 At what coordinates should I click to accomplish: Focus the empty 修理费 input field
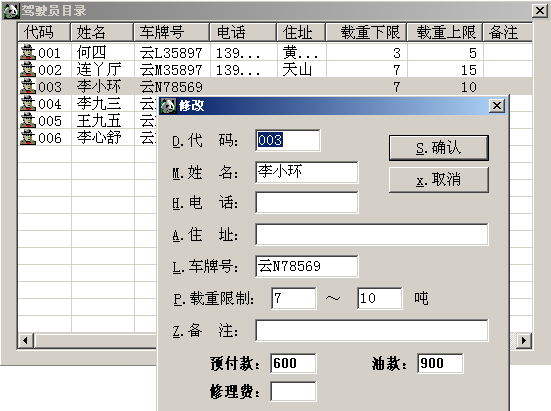point(293,391)
